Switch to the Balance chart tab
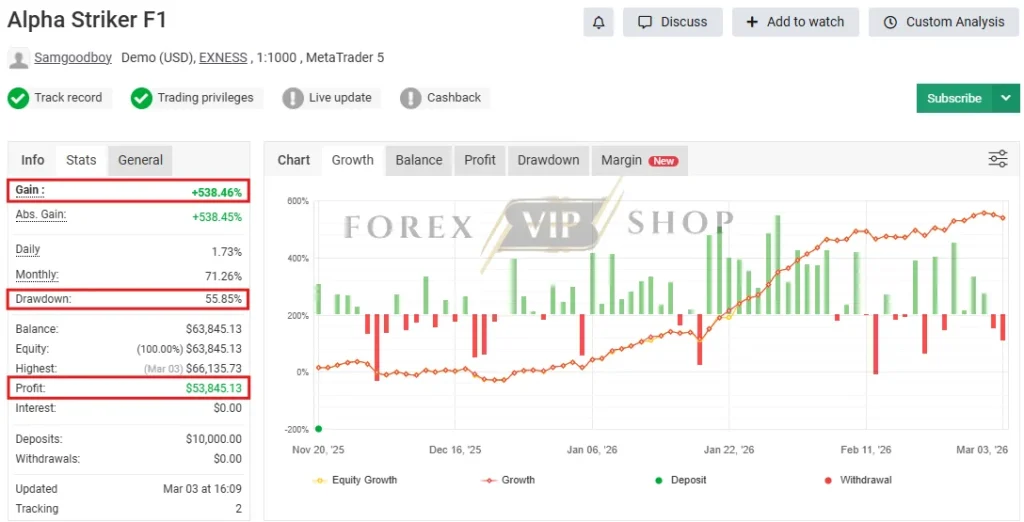The height and width of the screenshot is (522, 1024). 419,160
